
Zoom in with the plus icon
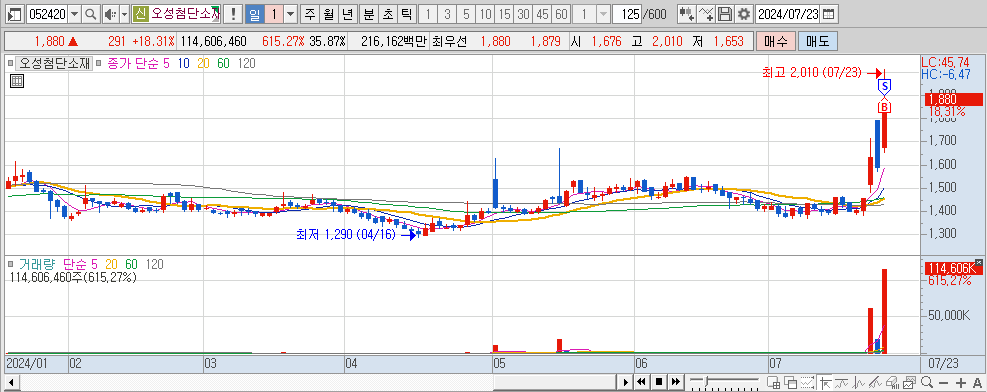click(961, 383)
